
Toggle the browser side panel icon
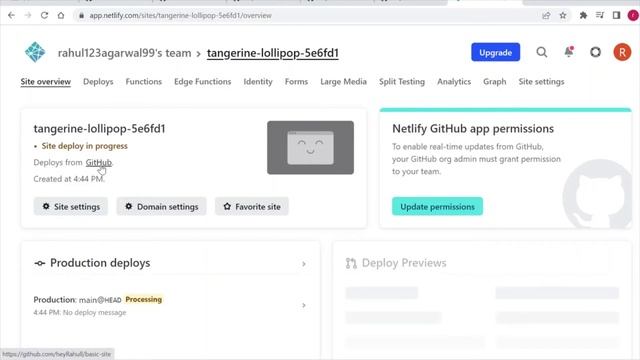(x=616, y=16)
